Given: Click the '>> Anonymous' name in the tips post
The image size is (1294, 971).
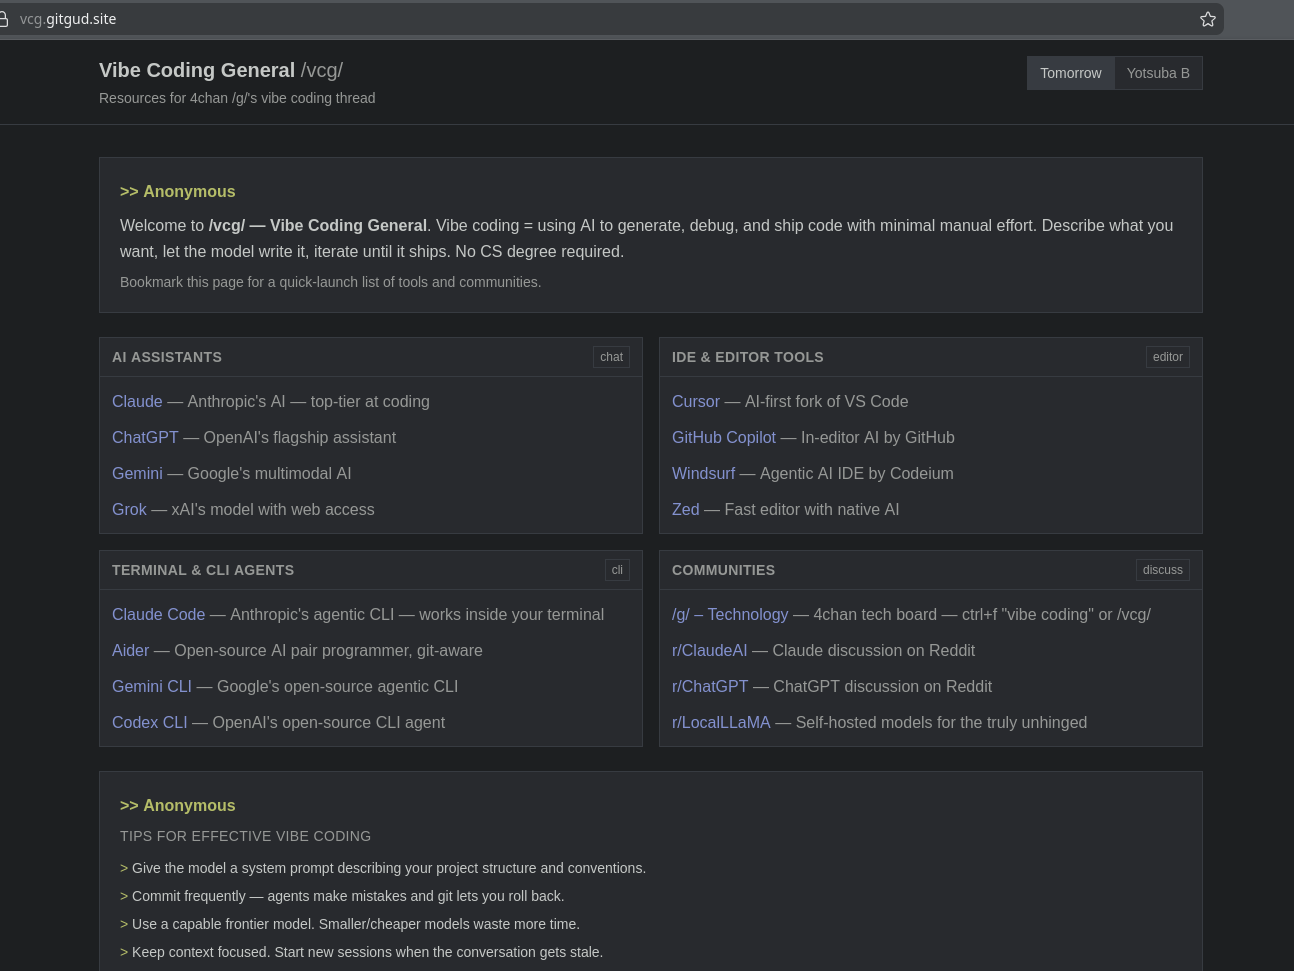Looking at the screenshot, I should point(178,805).
